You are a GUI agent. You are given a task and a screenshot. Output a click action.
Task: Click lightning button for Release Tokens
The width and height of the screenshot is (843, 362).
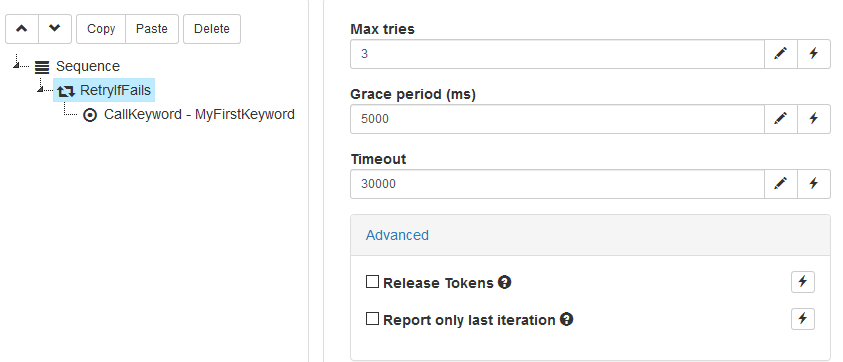click(803, 282)
